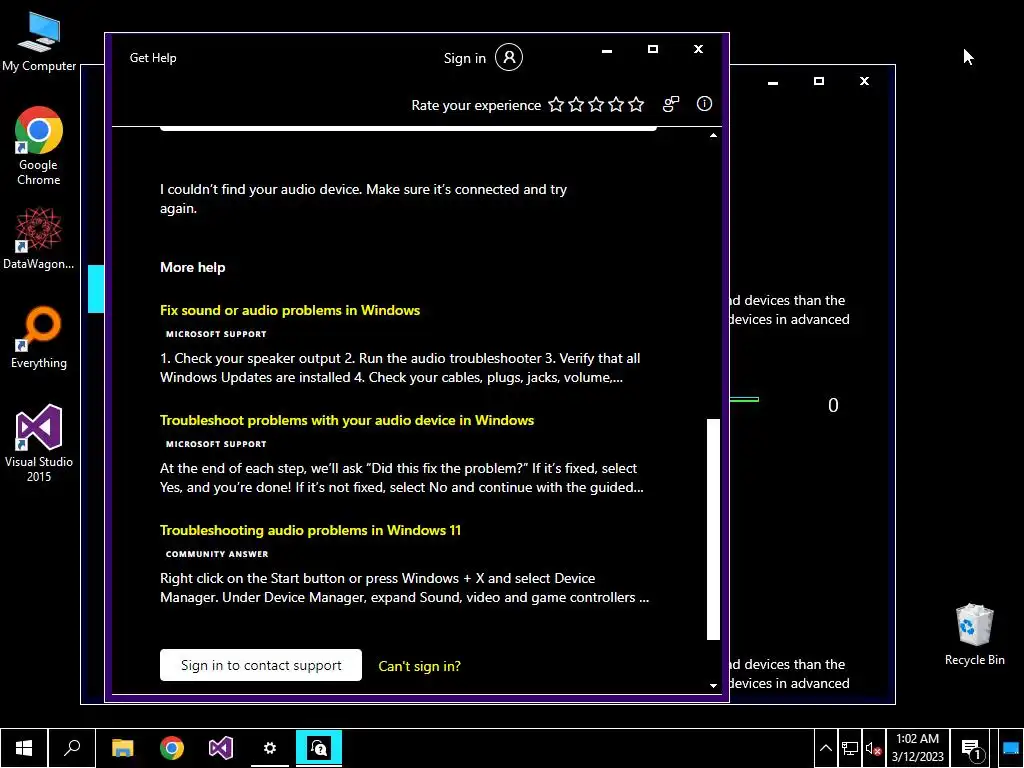This screenshot has height=768, width=1024.
Task: Maximize the background Settings window
Action: coord(818,82)
